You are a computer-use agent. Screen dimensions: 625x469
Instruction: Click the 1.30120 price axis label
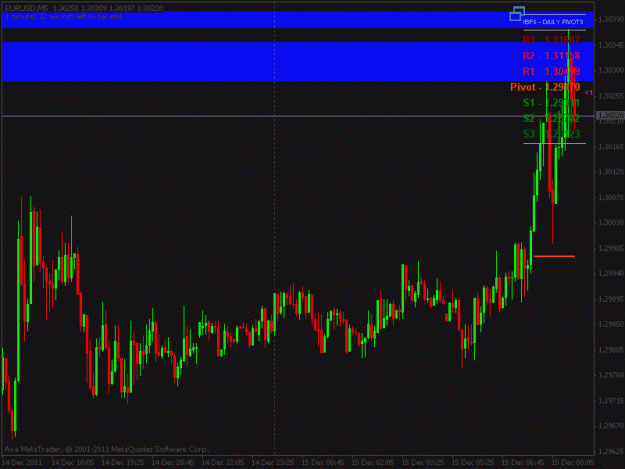(x=611, y=172)
